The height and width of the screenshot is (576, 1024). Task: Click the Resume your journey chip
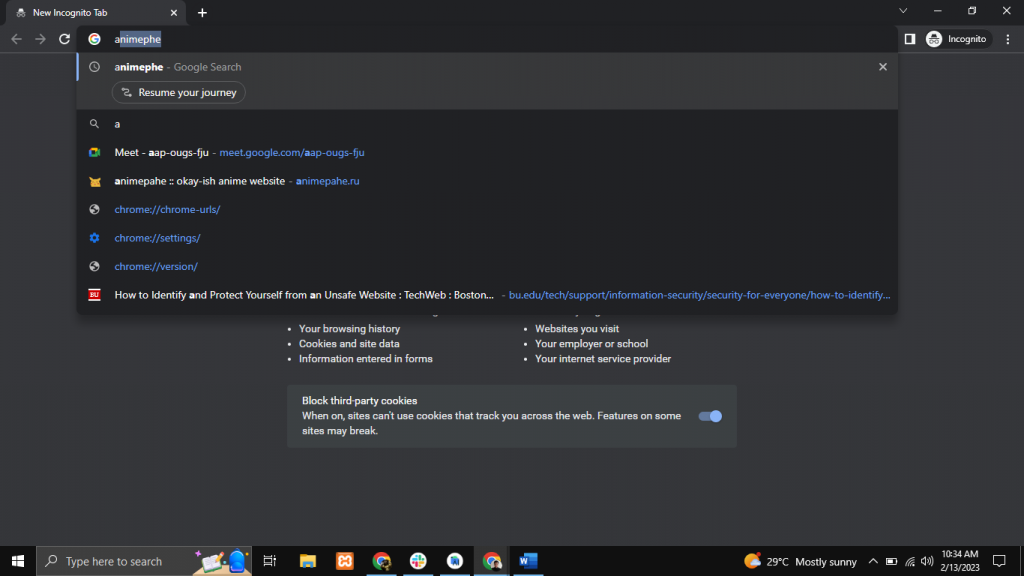coord(179,93)
